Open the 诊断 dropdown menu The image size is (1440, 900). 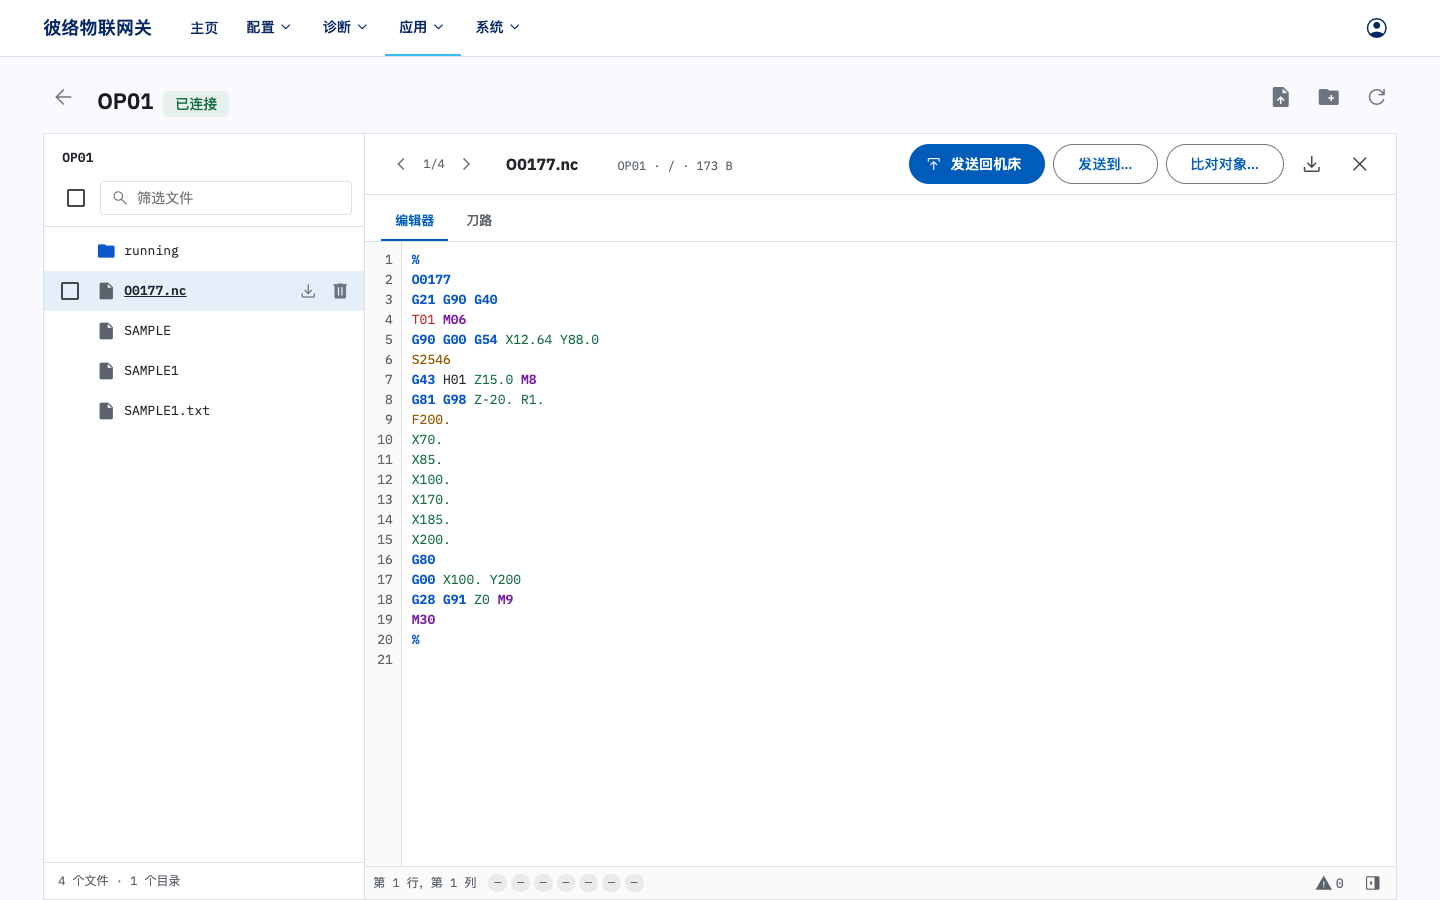click(345, 28)
